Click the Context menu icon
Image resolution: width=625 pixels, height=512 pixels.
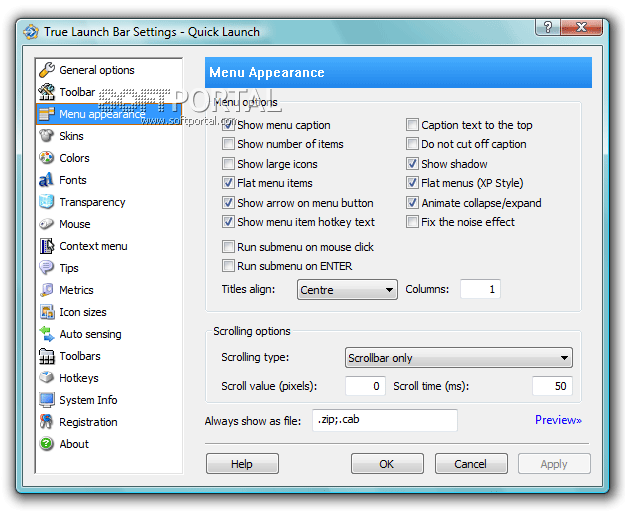pos(47,246)
